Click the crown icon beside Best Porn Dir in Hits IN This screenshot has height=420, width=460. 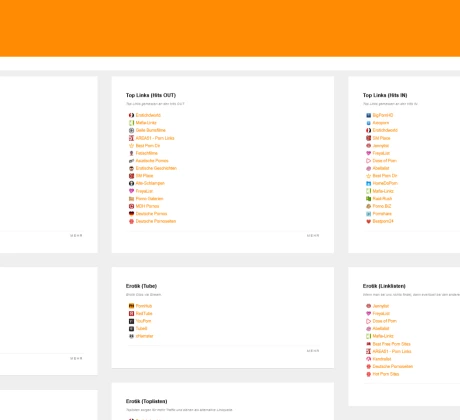368,176
